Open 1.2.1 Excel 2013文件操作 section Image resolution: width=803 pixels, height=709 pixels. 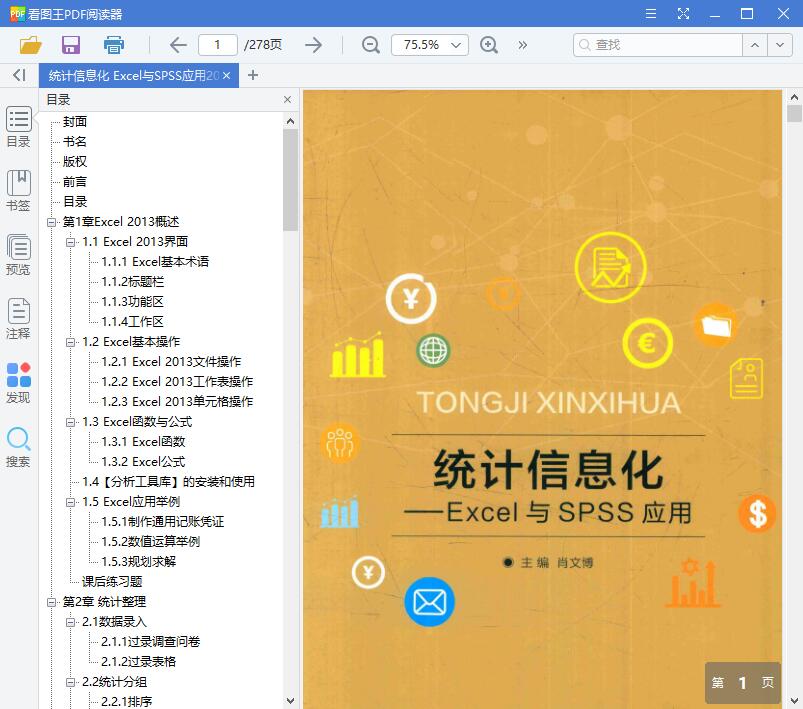pos(171,362)
